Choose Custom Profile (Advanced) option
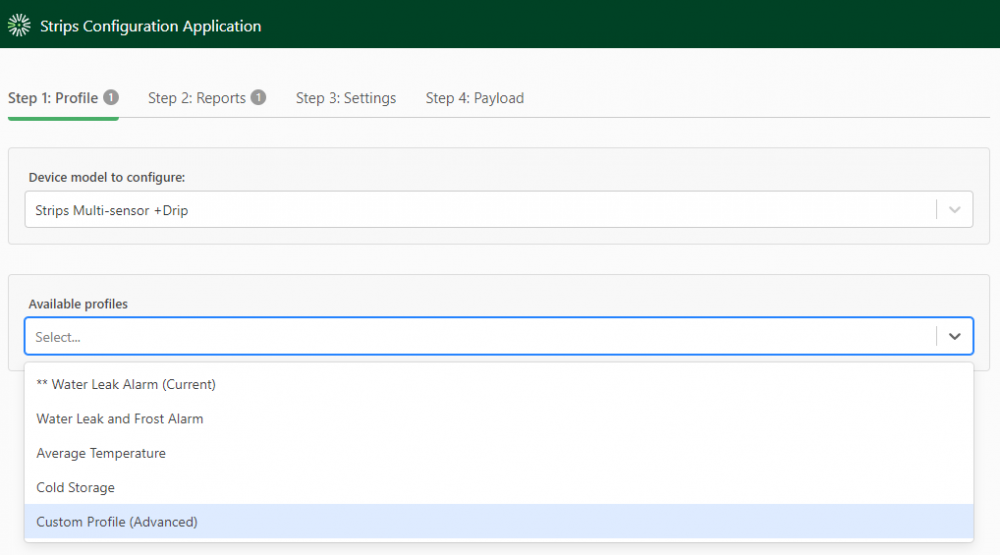This screenshot has width=1000, height=555. pos(499,522)
